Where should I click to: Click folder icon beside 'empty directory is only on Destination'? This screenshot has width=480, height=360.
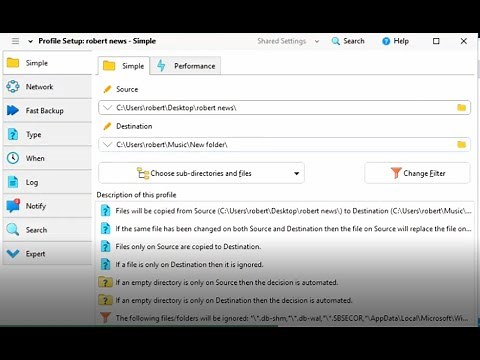tap(105, 300)
